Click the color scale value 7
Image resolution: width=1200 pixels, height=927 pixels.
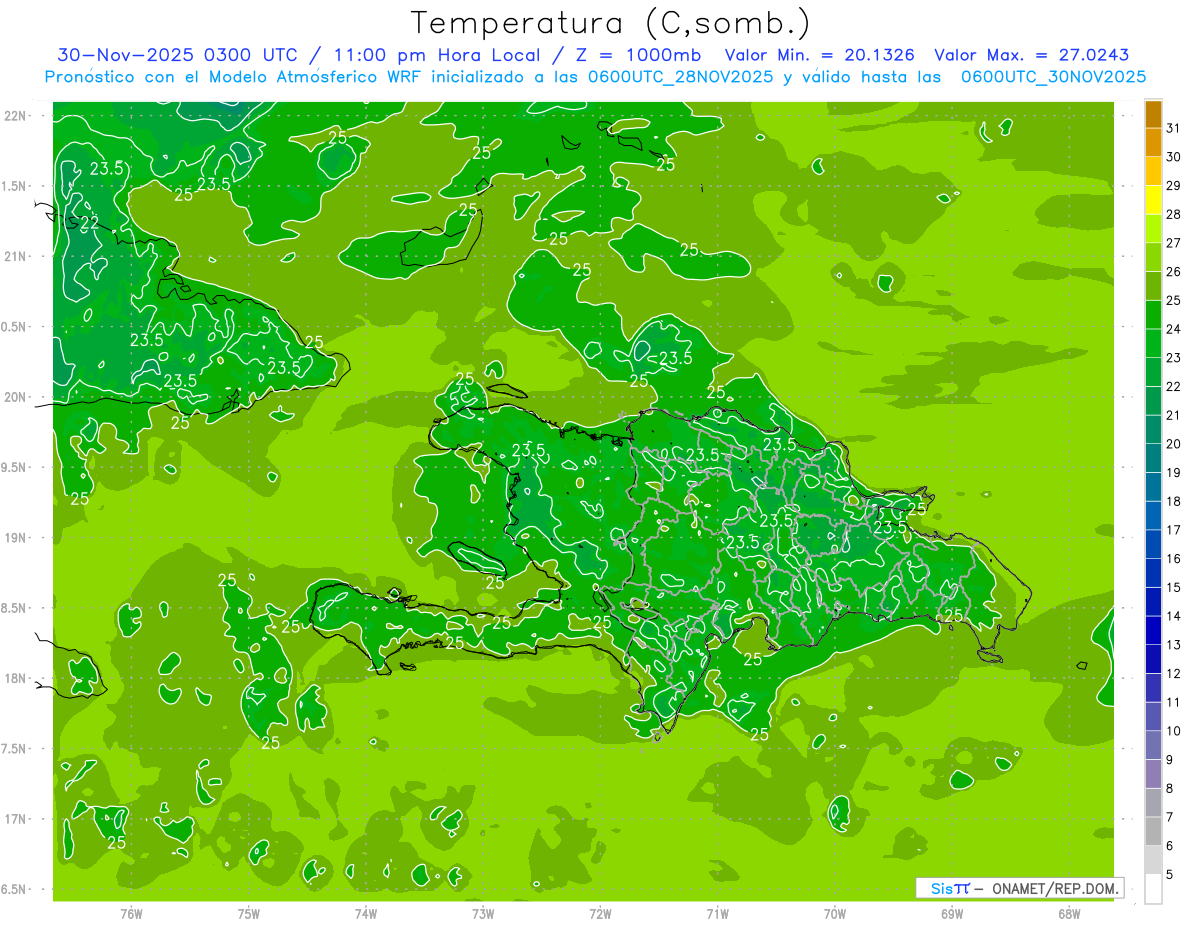tap(1170, 818)
